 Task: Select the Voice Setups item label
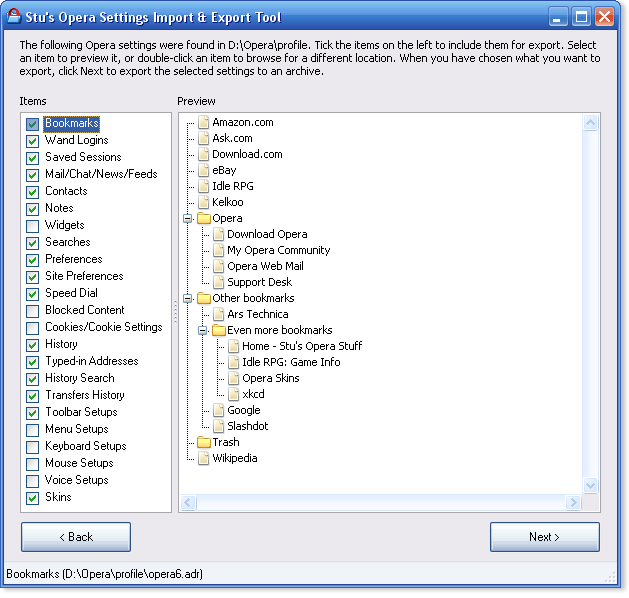tap(77, 480)
